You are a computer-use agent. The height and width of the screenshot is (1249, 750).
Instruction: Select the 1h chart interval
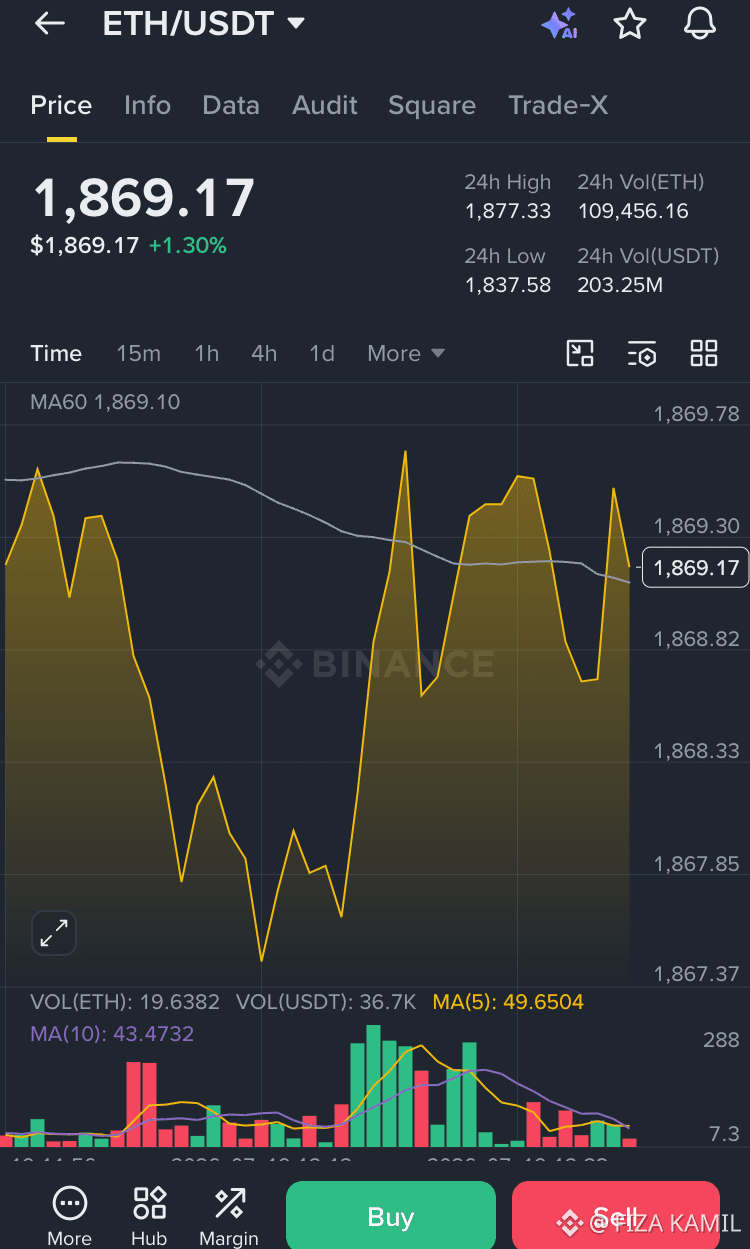tap(207, 353)
